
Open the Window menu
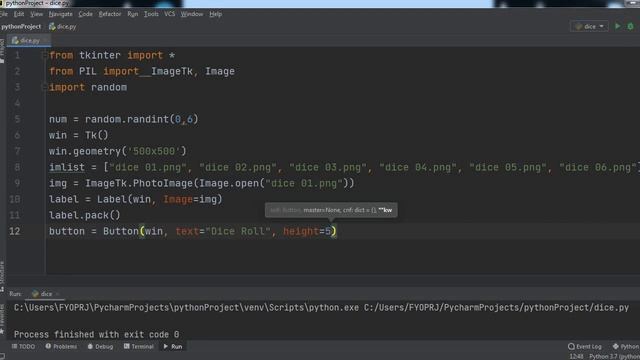pos(192,14)
